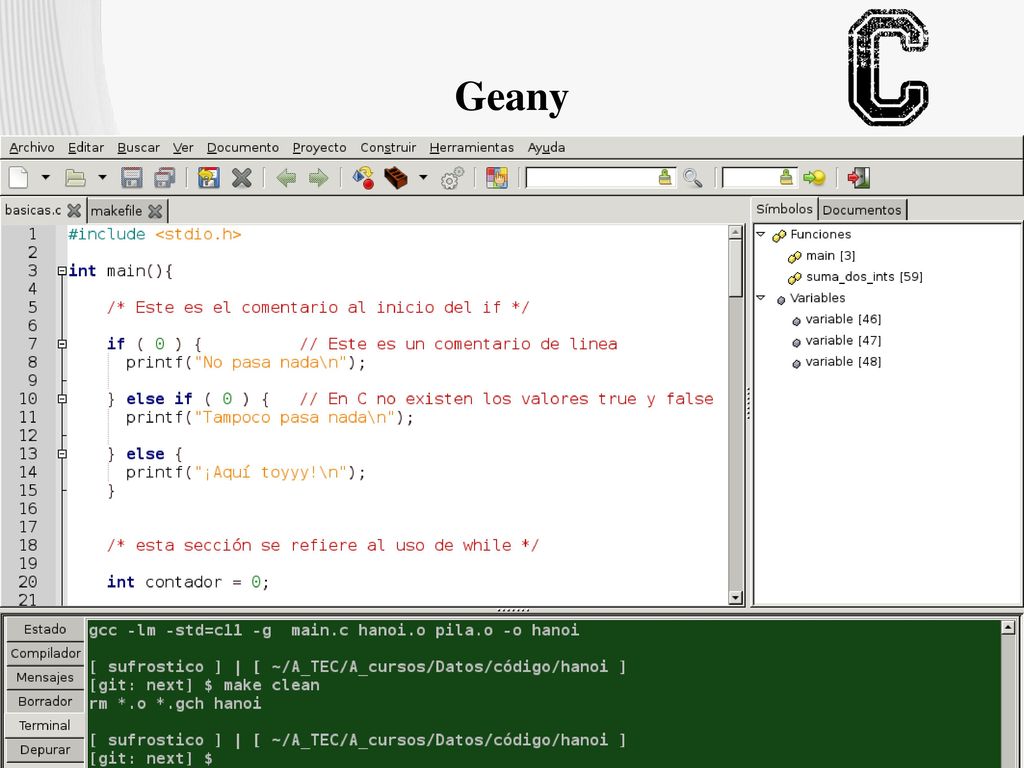The image size is (1024, 768).
Task: Show the Borrador panel tab
Action: pos(45,701)
